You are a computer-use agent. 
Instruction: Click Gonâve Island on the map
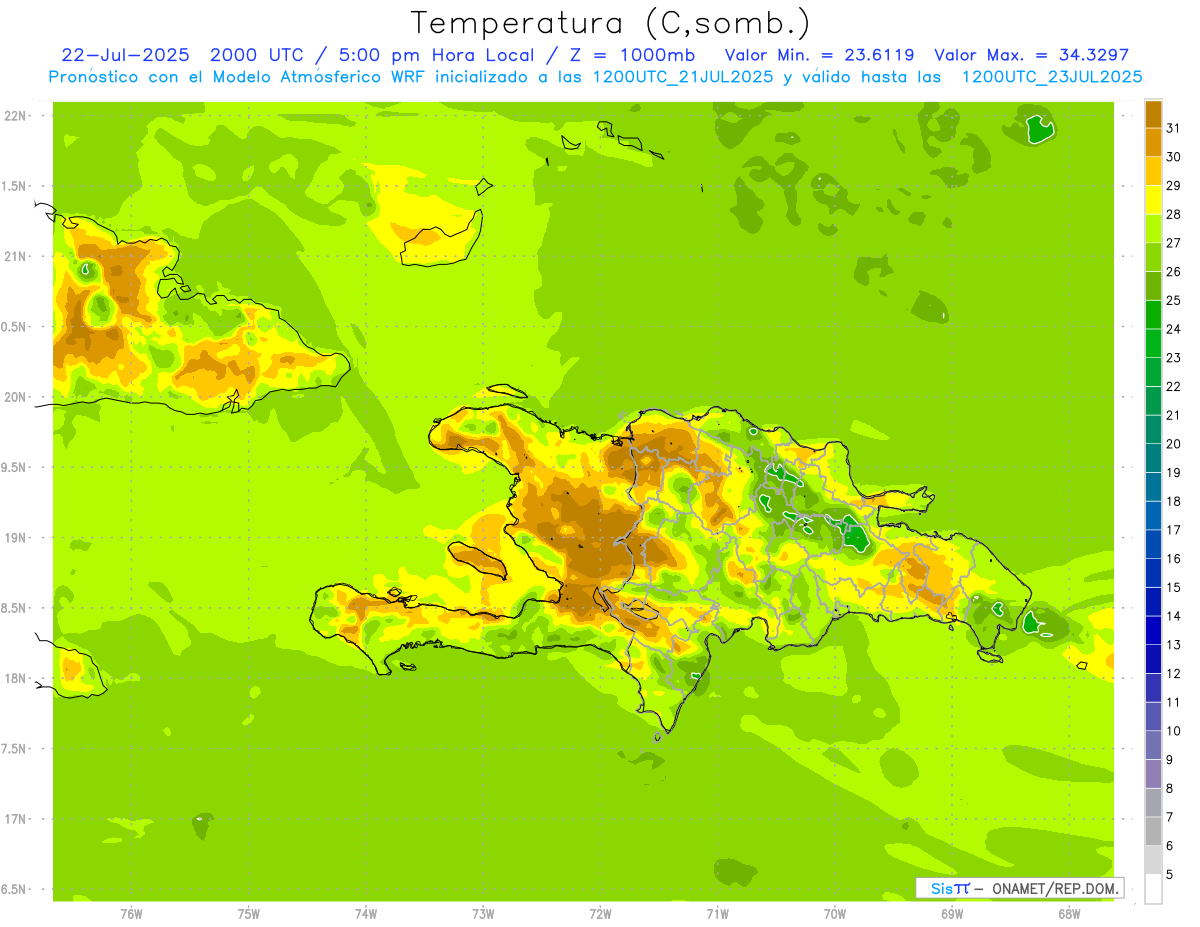point(479,560)
